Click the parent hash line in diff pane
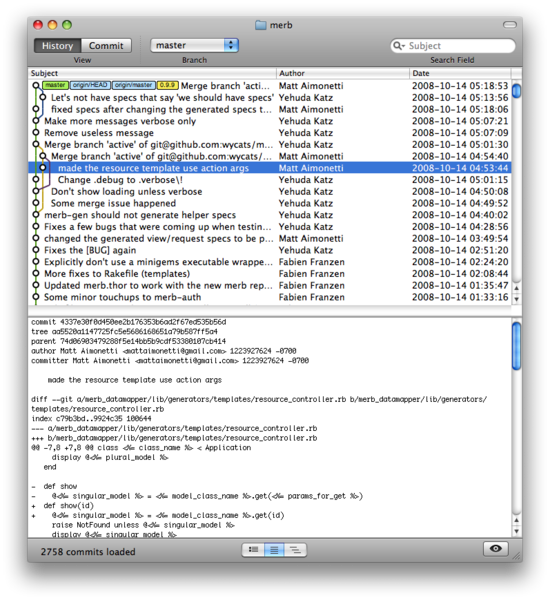Screen dimensions: 550x600 (129, 341)
